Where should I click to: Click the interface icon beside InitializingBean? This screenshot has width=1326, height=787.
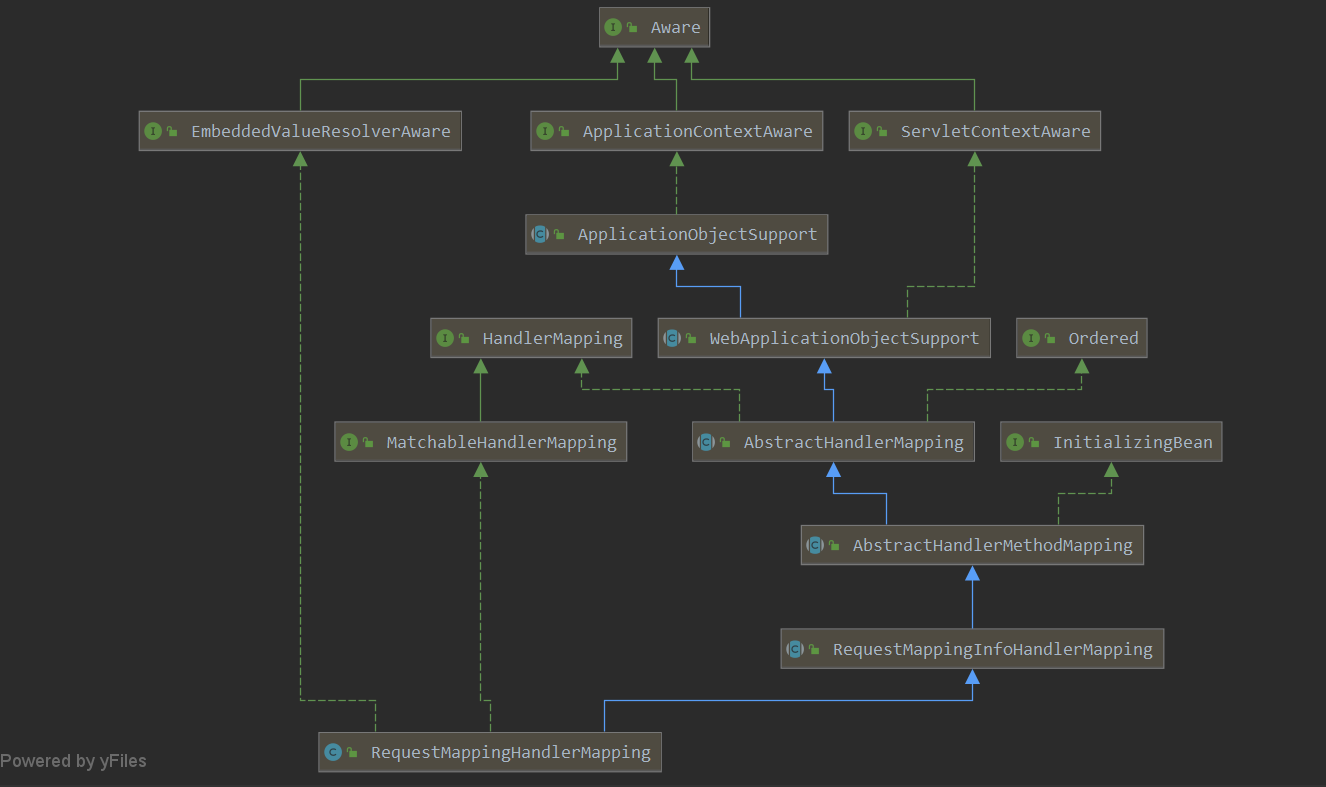coord(1015,442)
